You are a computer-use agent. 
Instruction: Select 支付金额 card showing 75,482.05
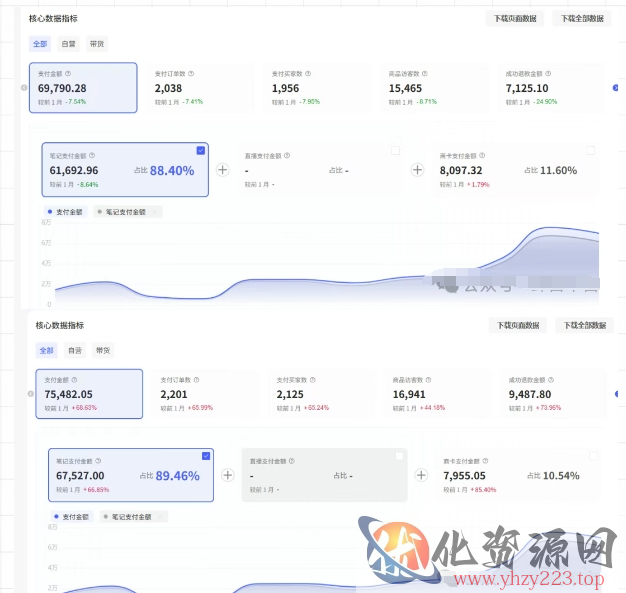click(89, 394)
